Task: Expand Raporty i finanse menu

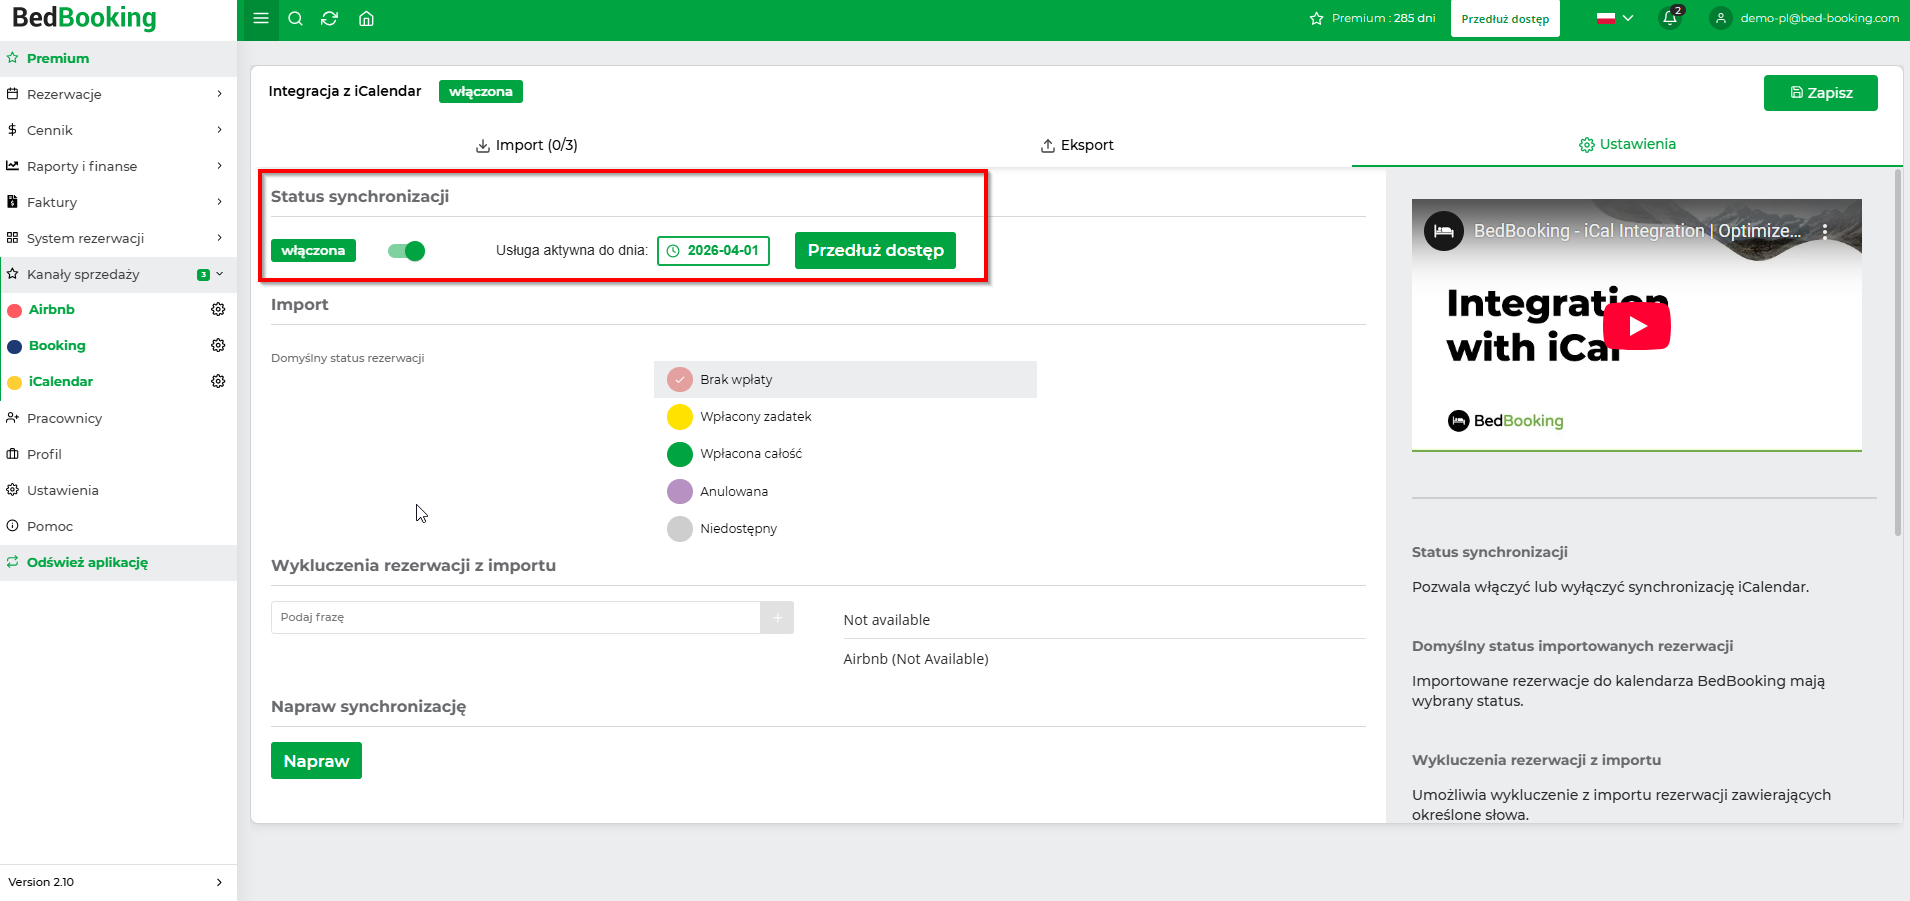Action: tap(118, 166)
